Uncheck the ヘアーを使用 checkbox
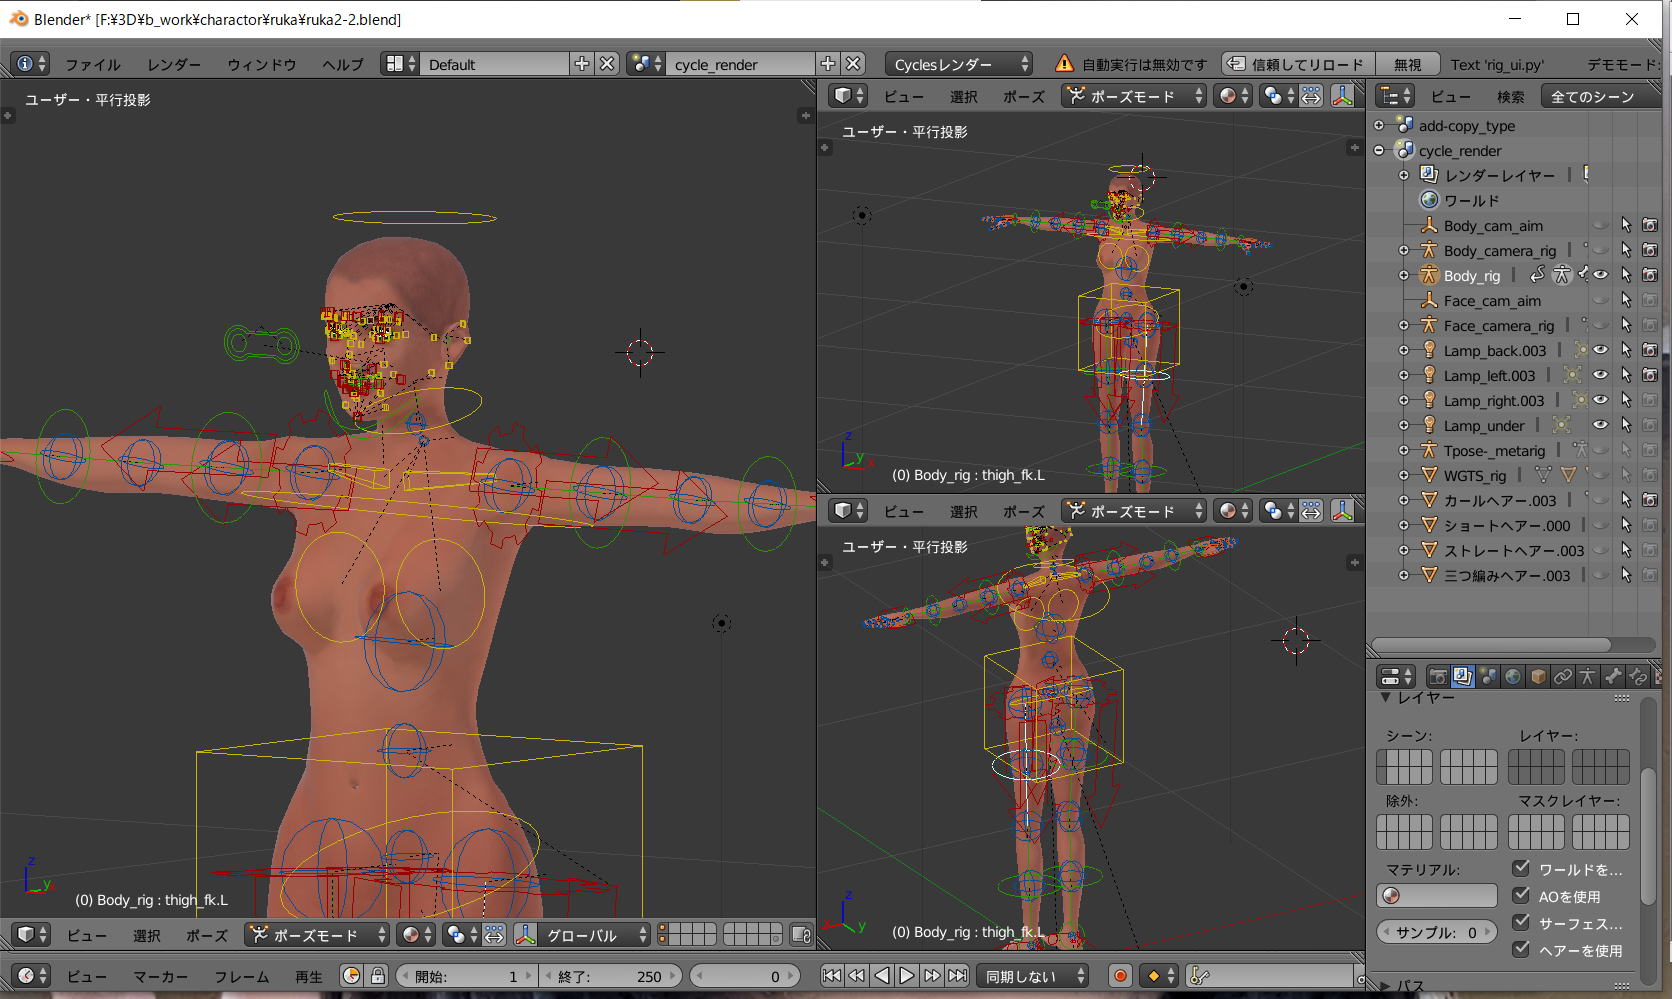The image size is (1672, 999). pyautogui.click(x=1521, y=950)
